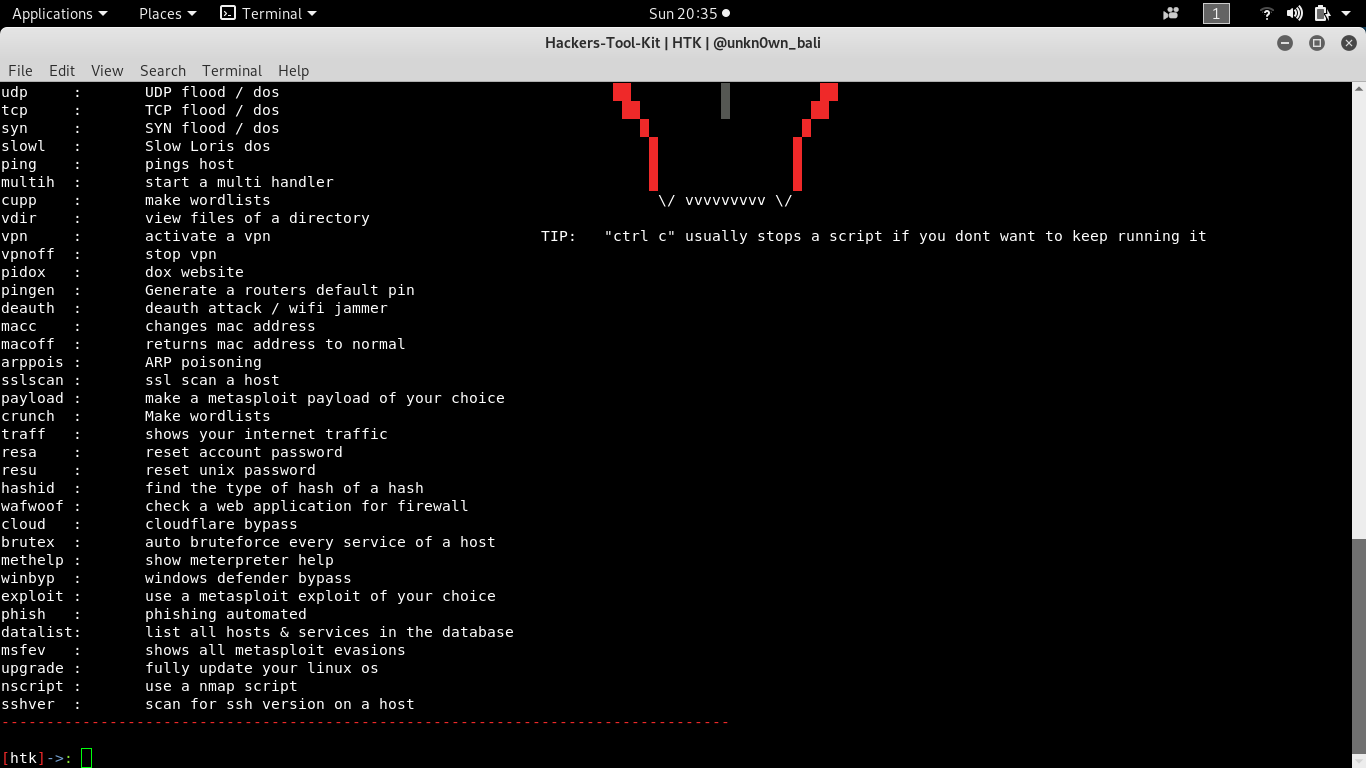Viewport: 1366px width, 768px height.
Task: Minimize the Hackers-Tool-Kit window
Action: tap(1285, 43)
